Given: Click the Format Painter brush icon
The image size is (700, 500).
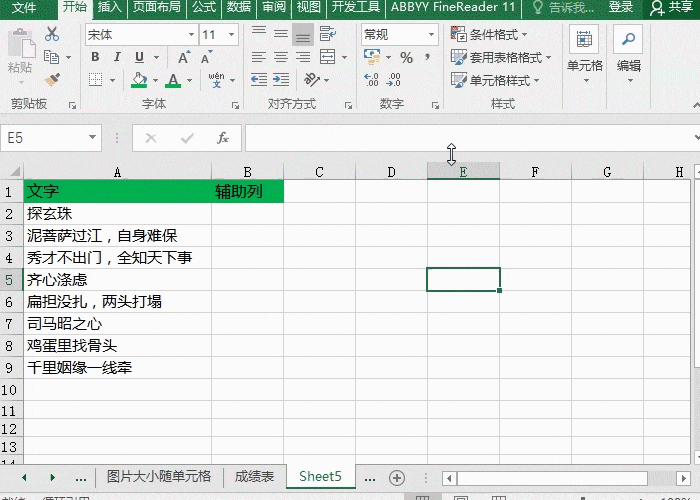Looking at the screenshot, I should point(52,79).
